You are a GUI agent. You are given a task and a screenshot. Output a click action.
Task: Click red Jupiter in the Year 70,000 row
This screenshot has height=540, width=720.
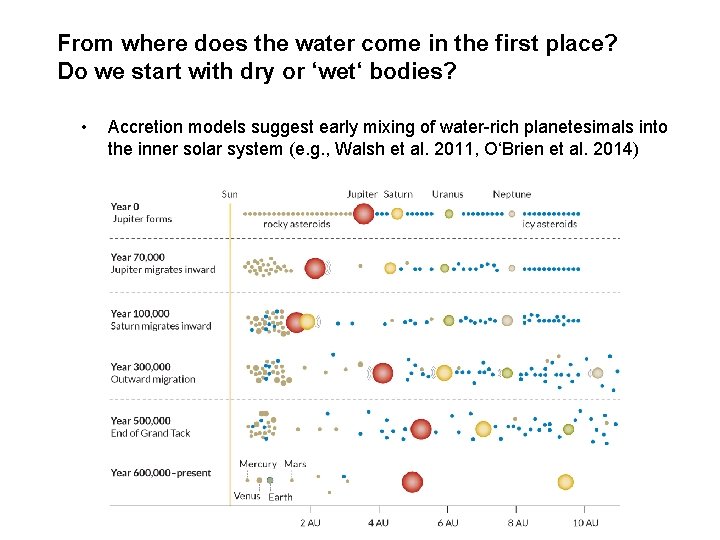(316, 267)
